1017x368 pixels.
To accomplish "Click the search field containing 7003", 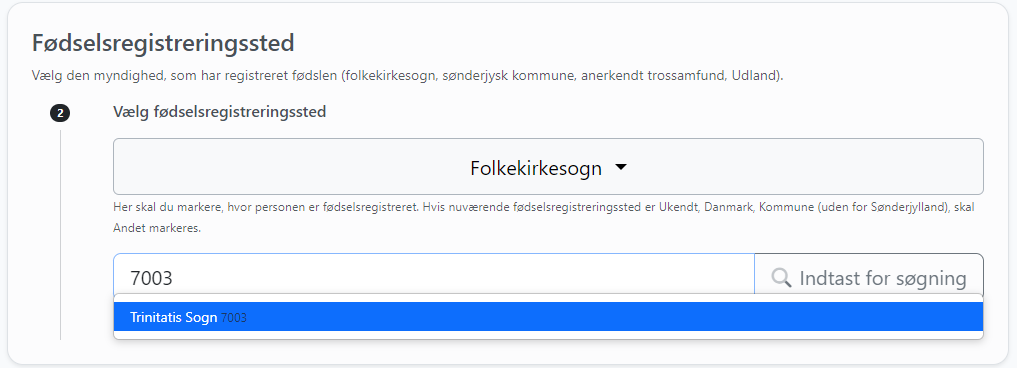I will click(434, 278).
